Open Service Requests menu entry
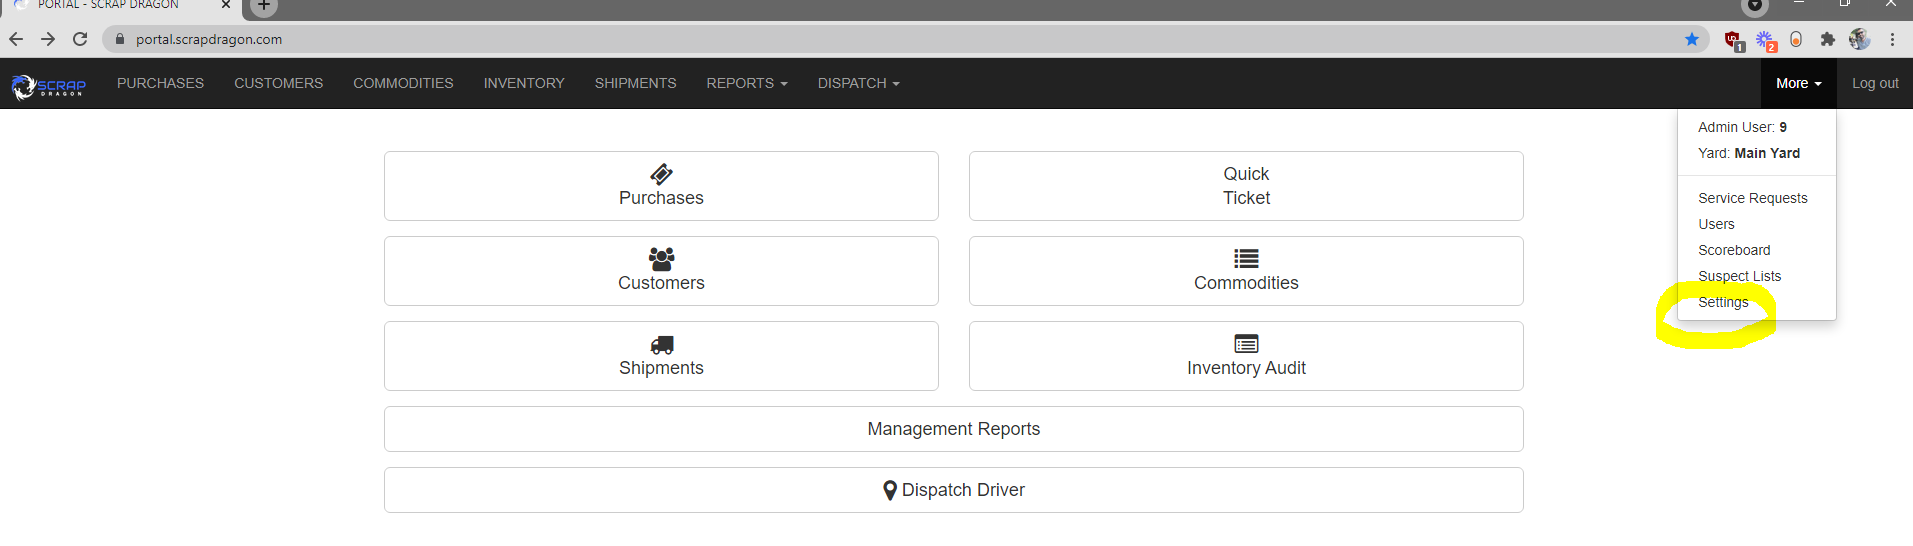Image resolution: width=1913 pixels, height=546 pixels. pyautogui.click(x=1753, y=198)
